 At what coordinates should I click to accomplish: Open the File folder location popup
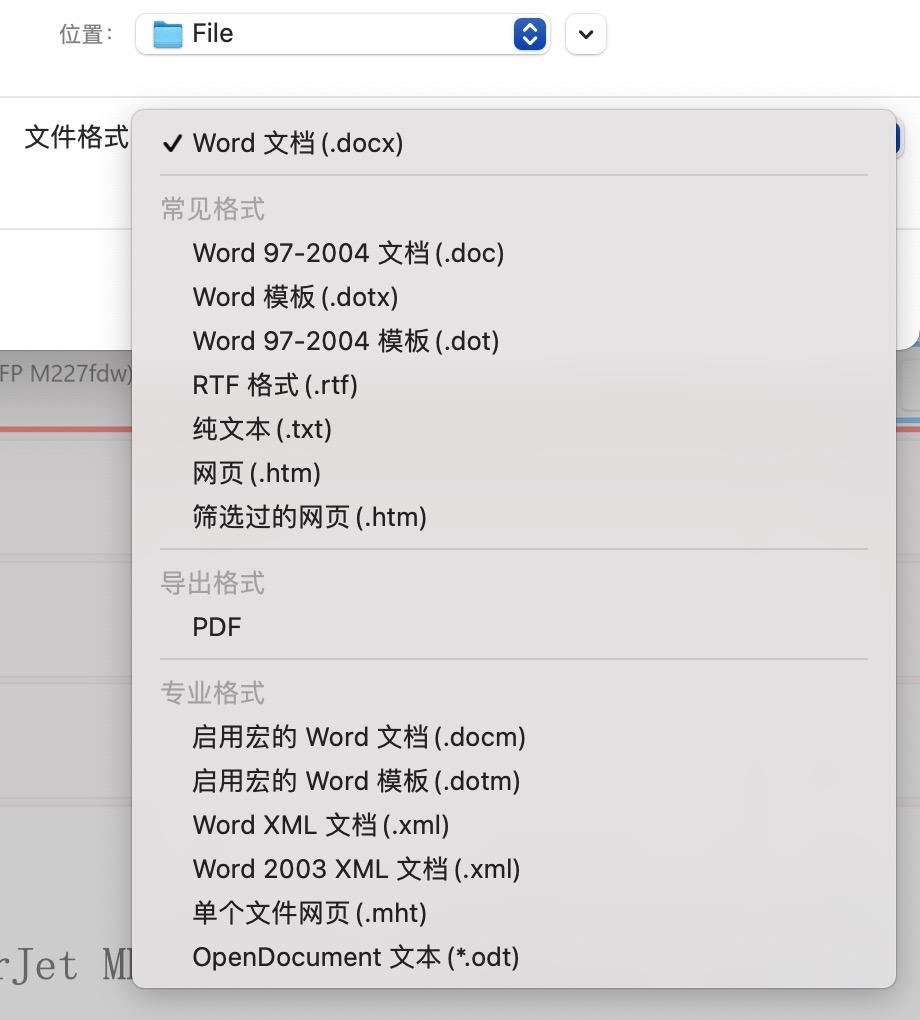(x=340, y=33)
